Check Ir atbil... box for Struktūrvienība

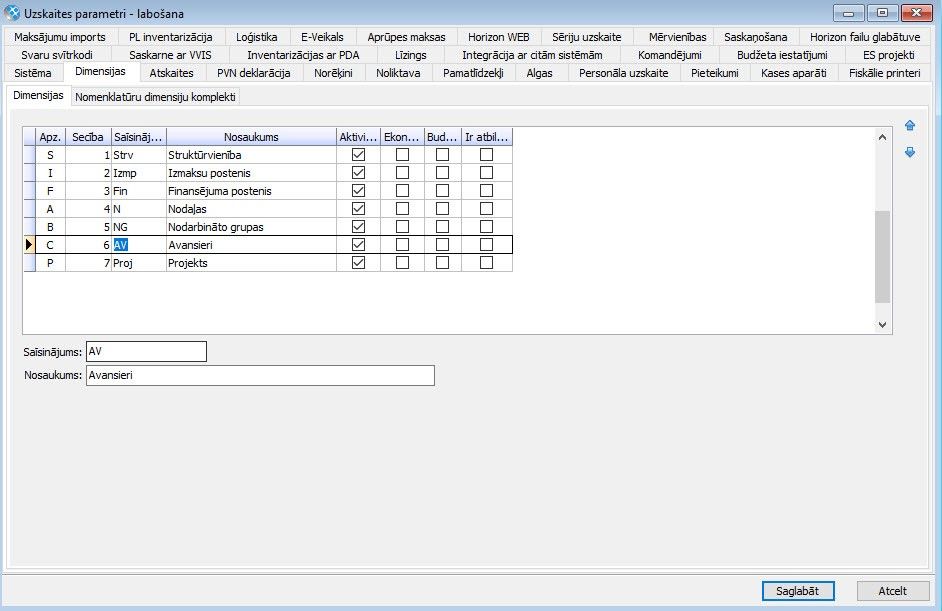pos(487,154)
